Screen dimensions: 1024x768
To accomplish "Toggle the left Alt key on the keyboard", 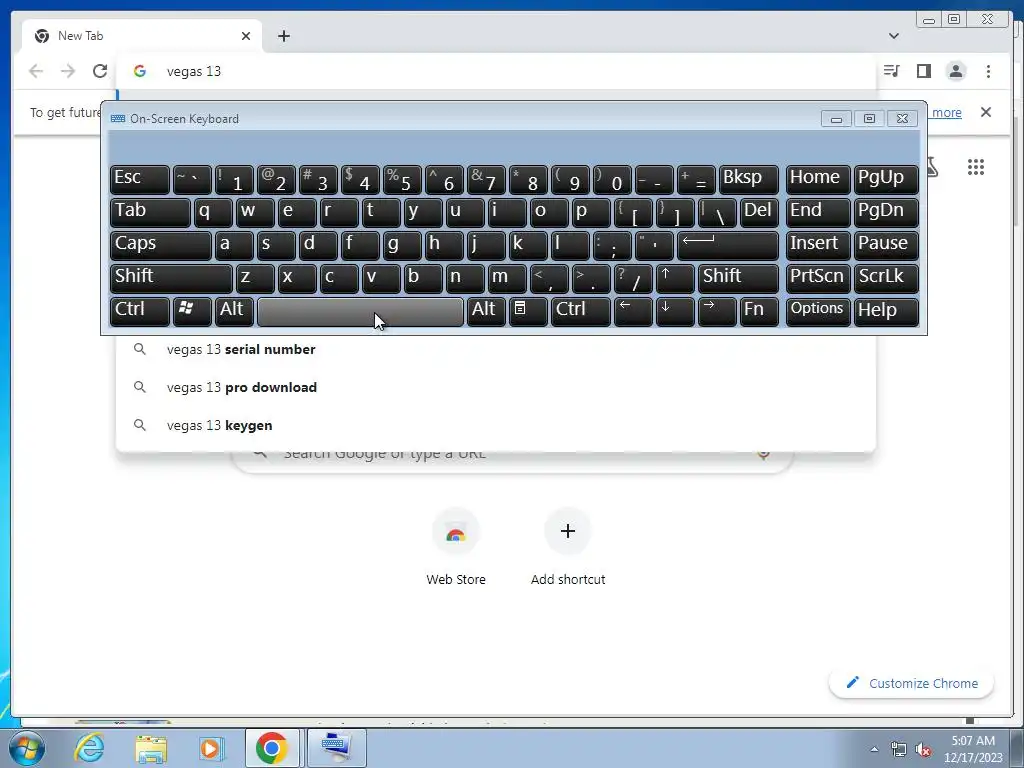I will [x=234, y=311].
